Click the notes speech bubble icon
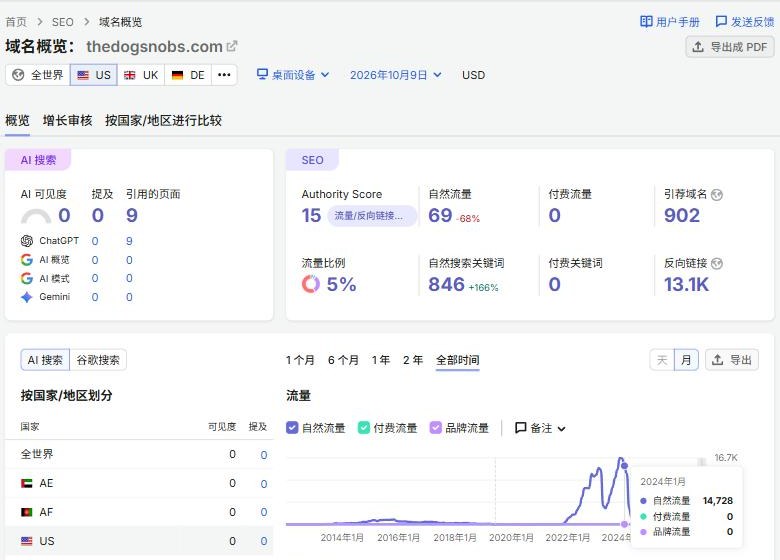The width and height of the screenshot is (780, 560). pos(521,428)
